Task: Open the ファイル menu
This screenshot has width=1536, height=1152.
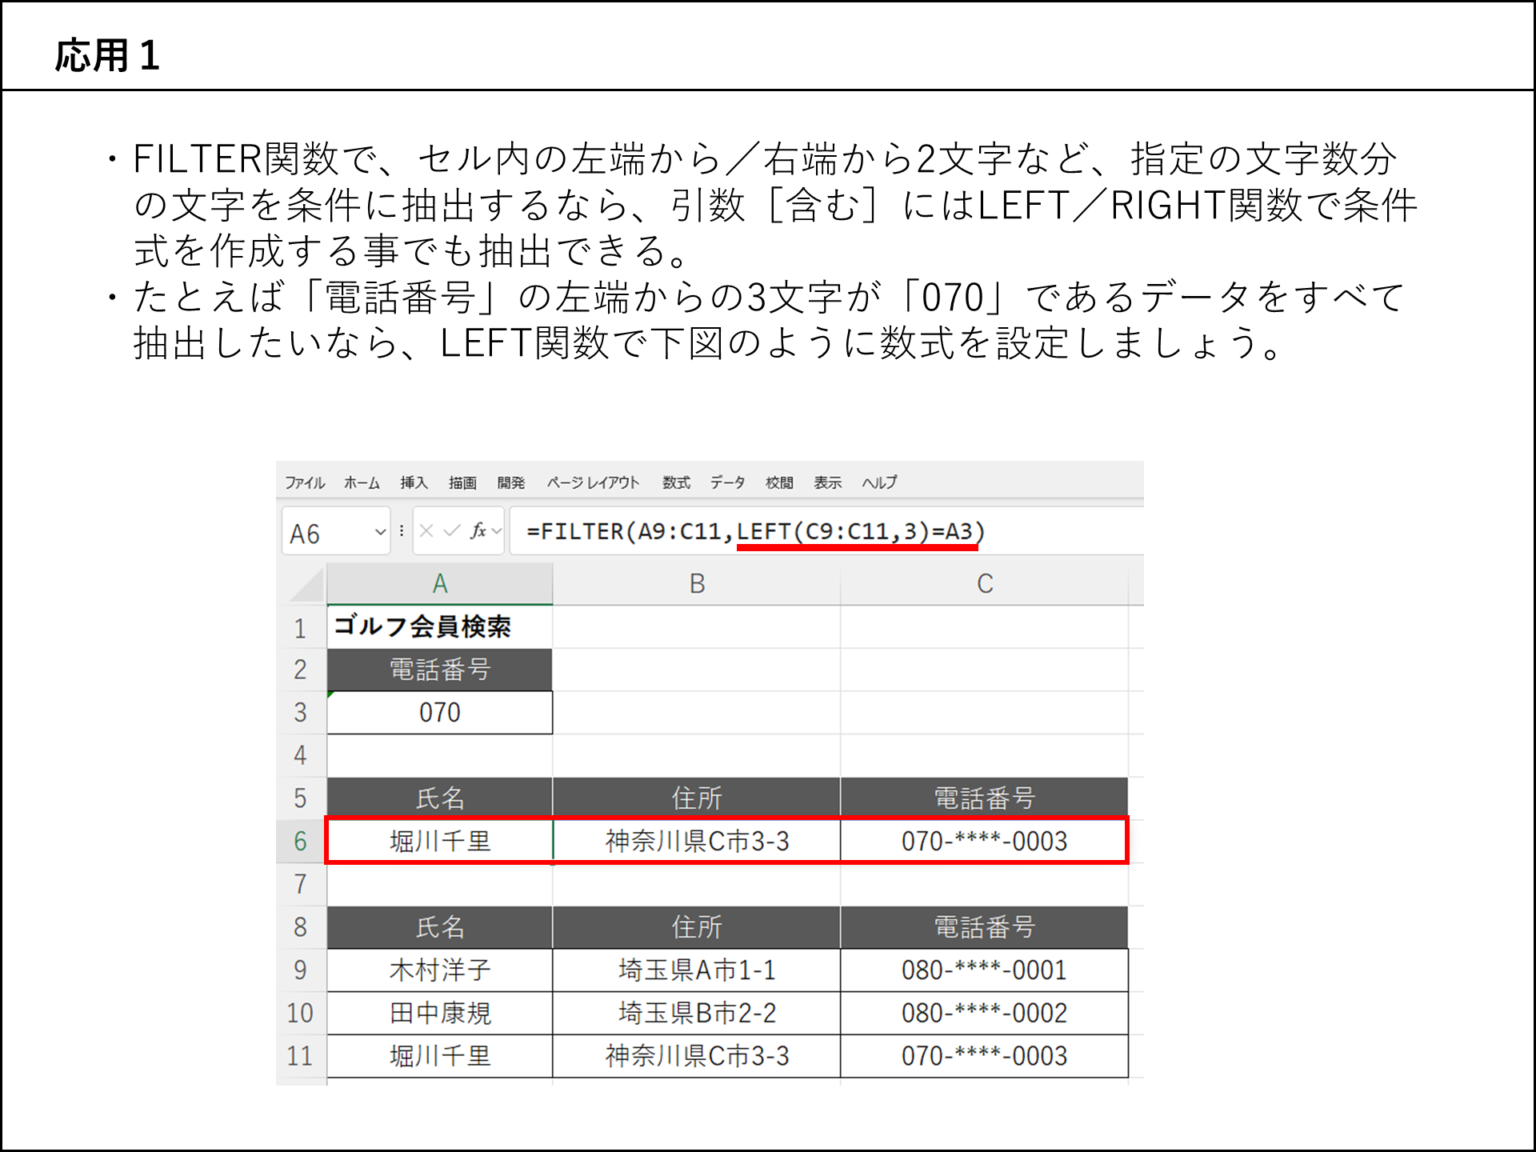Action: tap(303, 482)
